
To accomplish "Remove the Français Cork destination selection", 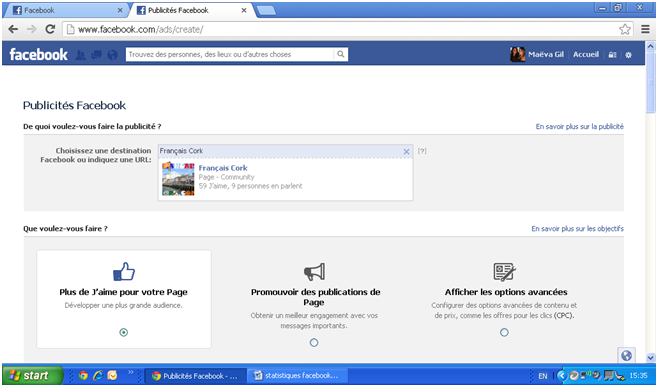I will 406,152.
